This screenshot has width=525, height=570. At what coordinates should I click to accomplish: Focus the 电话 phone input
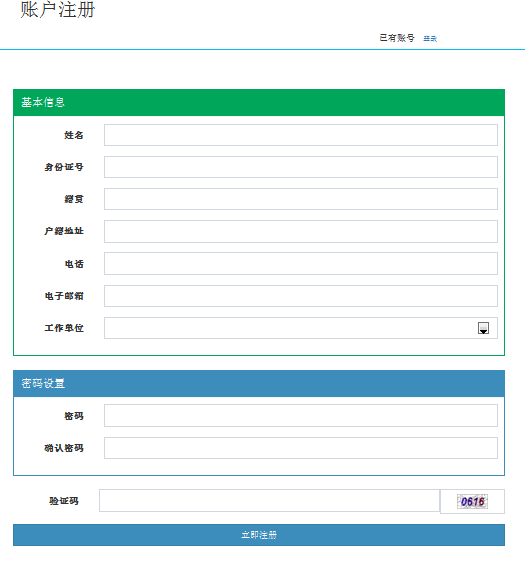[301, 264]
